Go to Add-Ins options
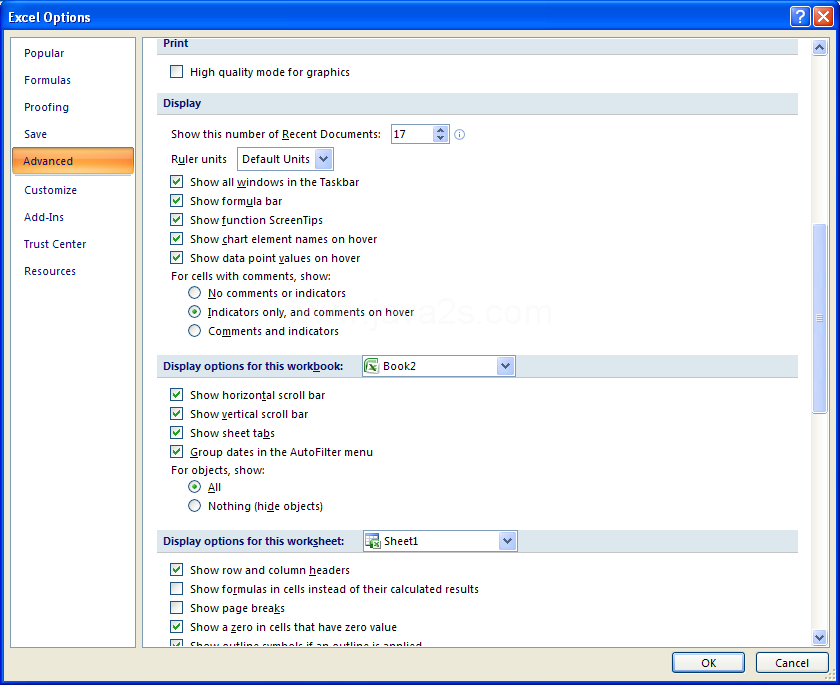 [73, 217]
